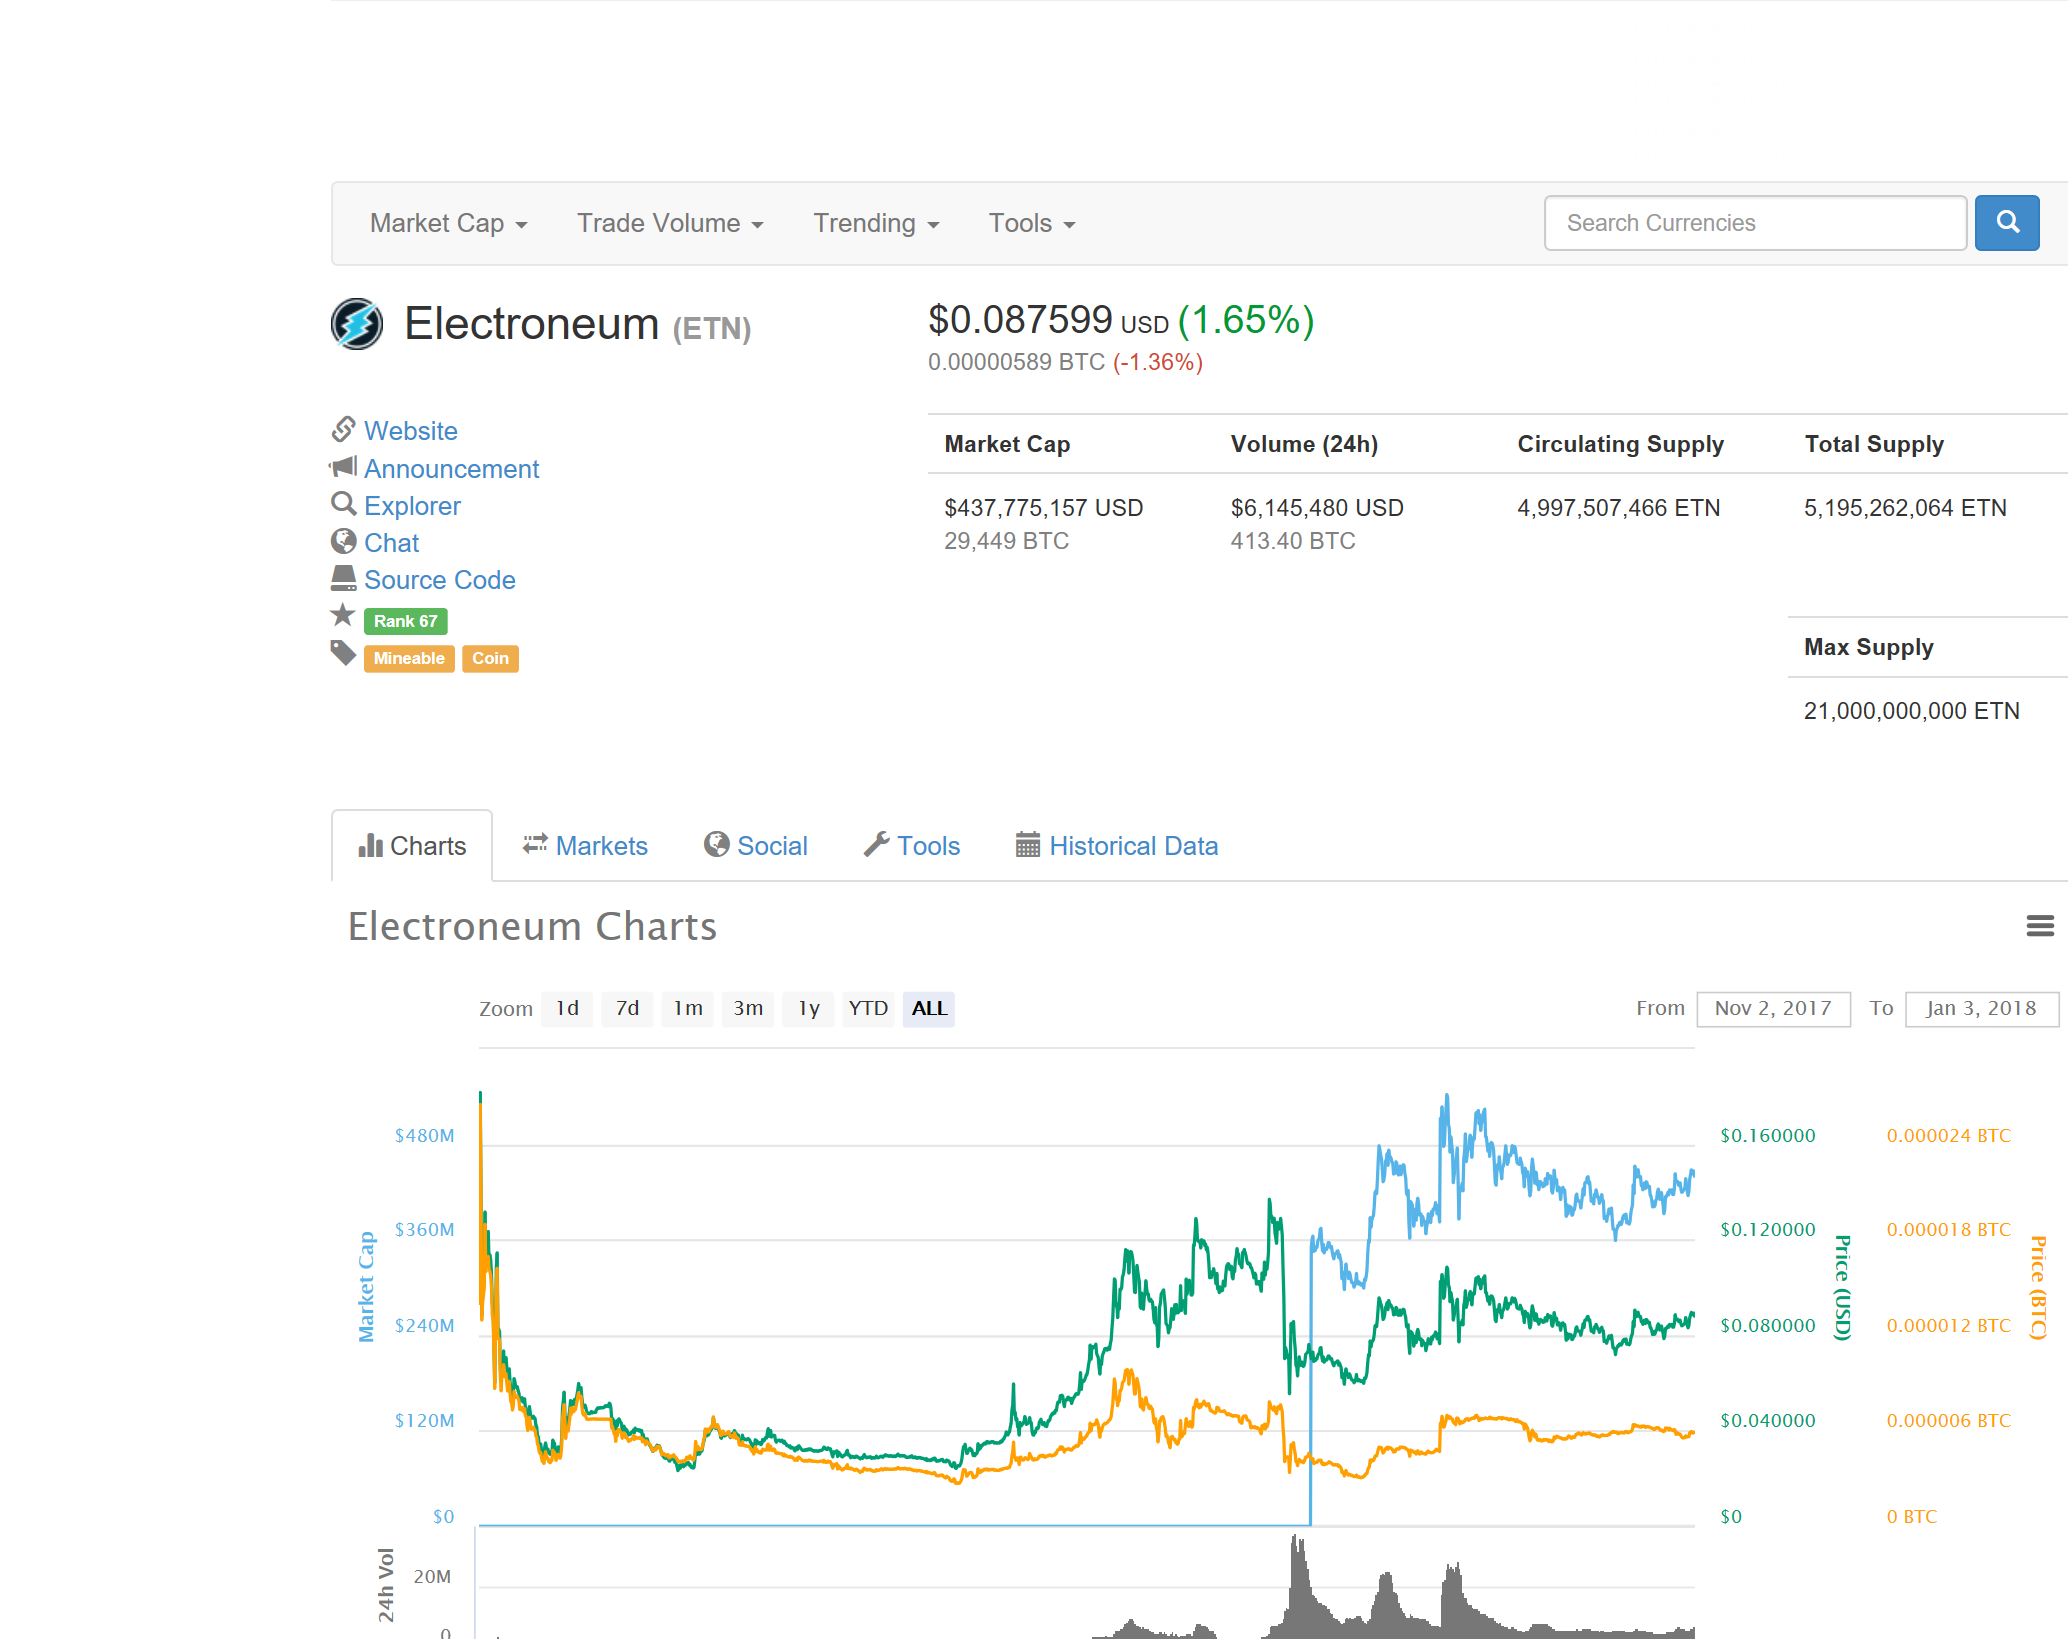
Task: Click the chain-link icon beside Website
Action: 343,430
